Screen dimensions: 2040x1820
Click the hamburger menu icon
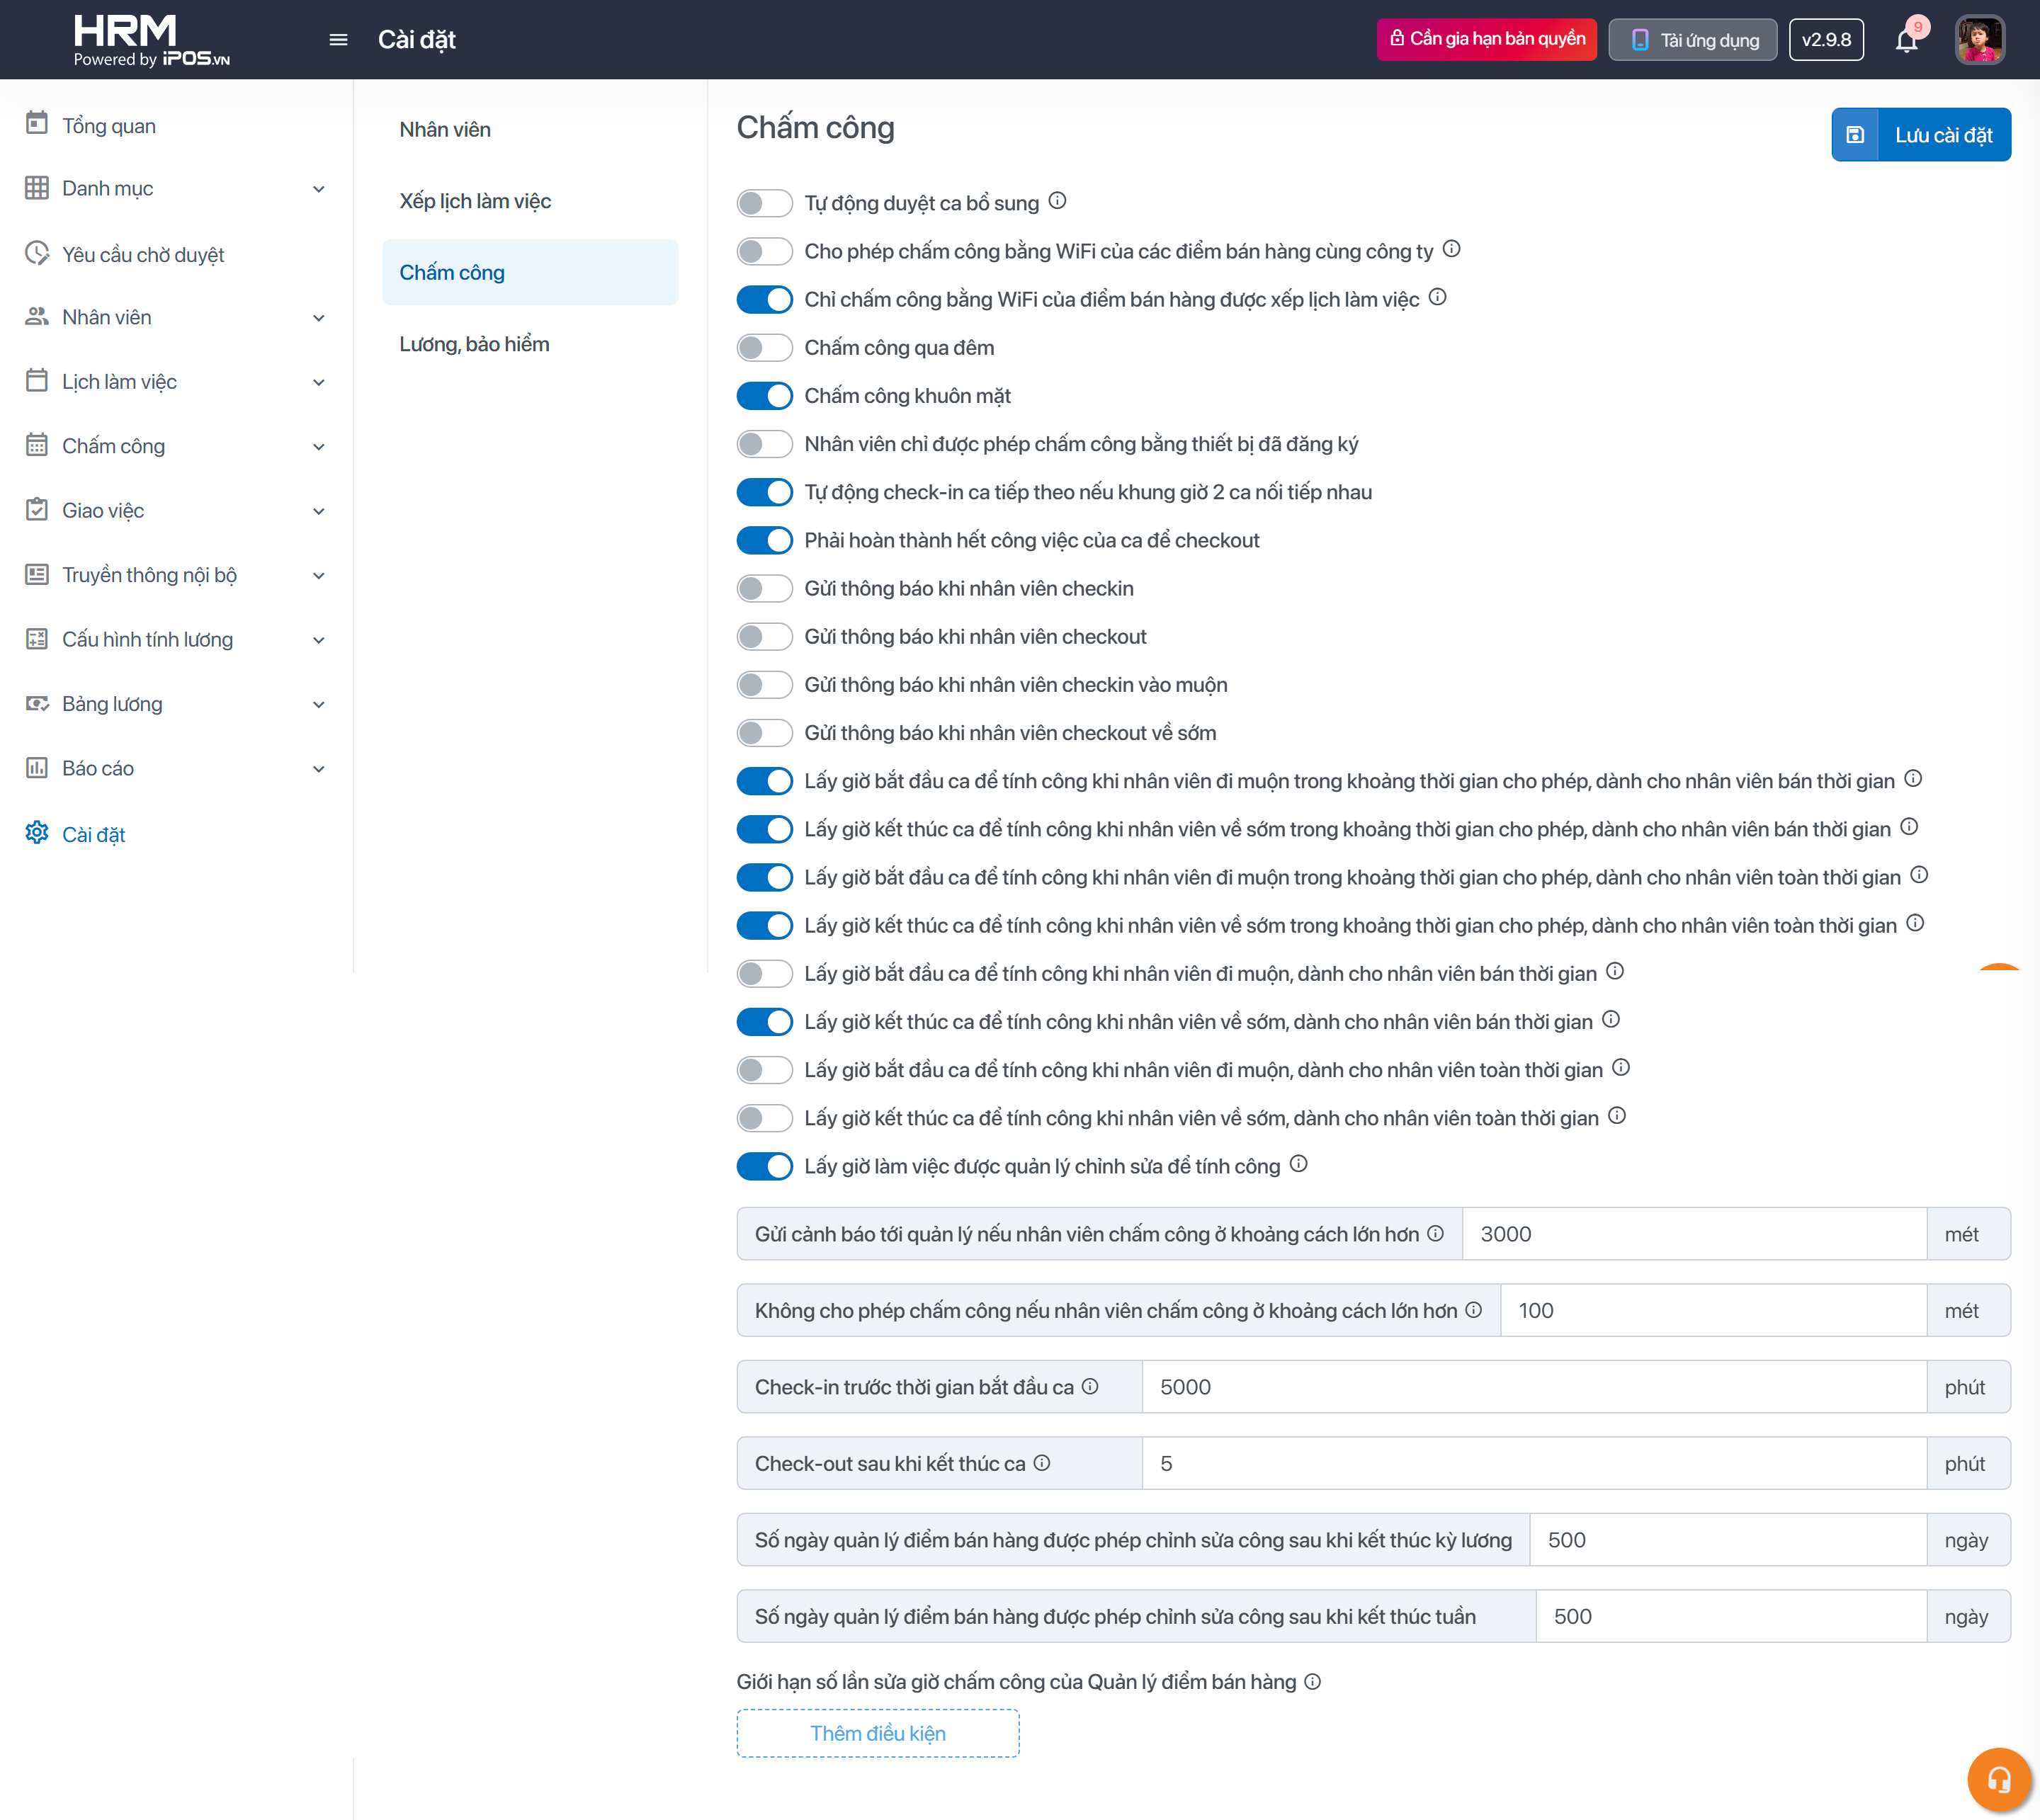[338, 40]
